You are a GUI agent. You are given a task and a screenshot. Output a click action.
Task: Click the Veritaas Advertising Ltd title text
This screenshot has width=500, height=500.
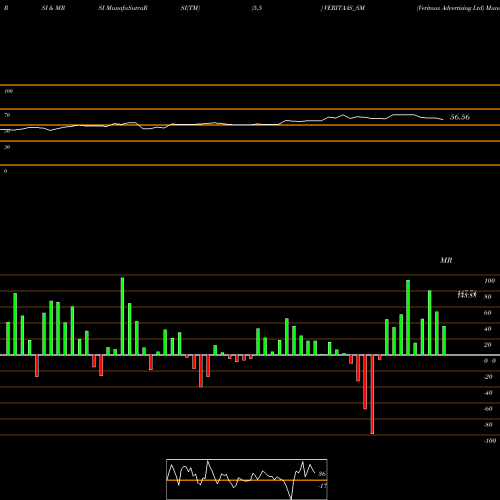[x=450, y=8]
